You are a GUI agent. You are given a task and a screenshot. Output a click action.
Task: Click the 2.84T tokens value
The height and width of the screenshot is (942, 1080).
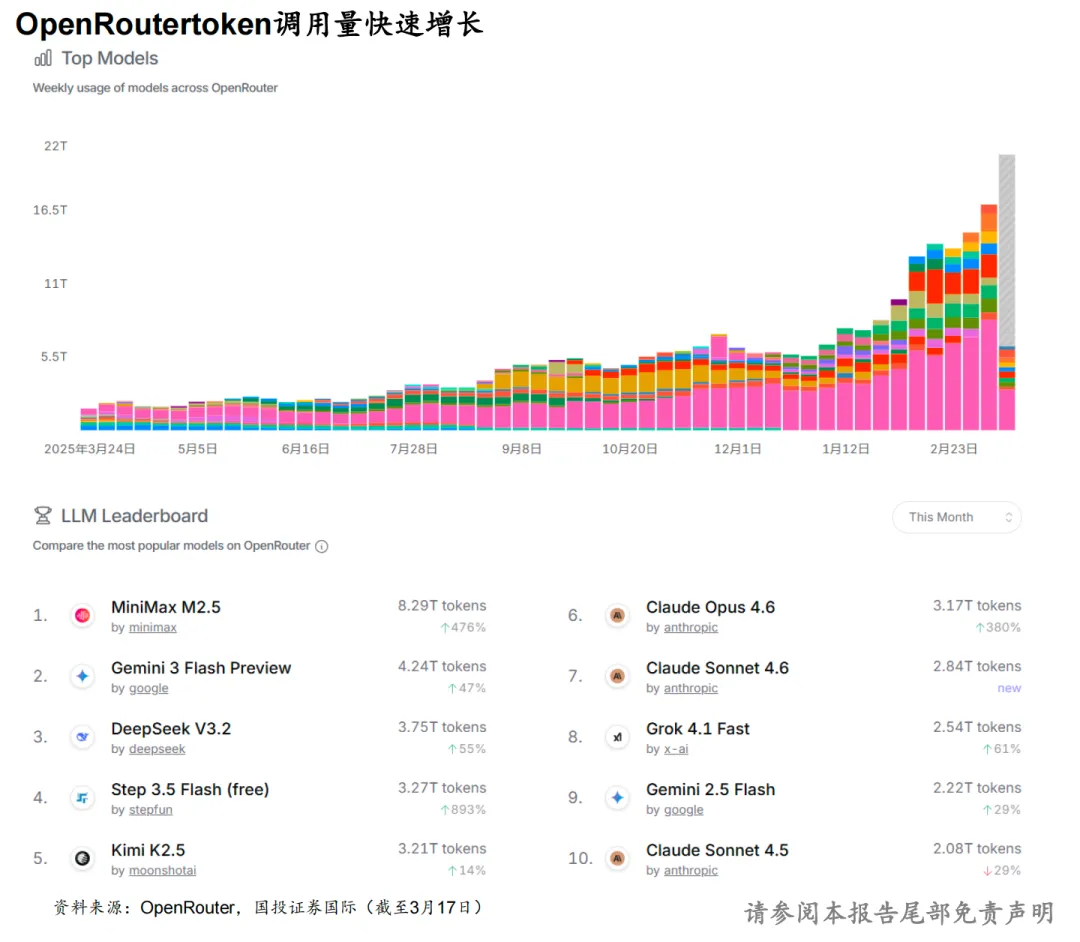tap(977, 666)
